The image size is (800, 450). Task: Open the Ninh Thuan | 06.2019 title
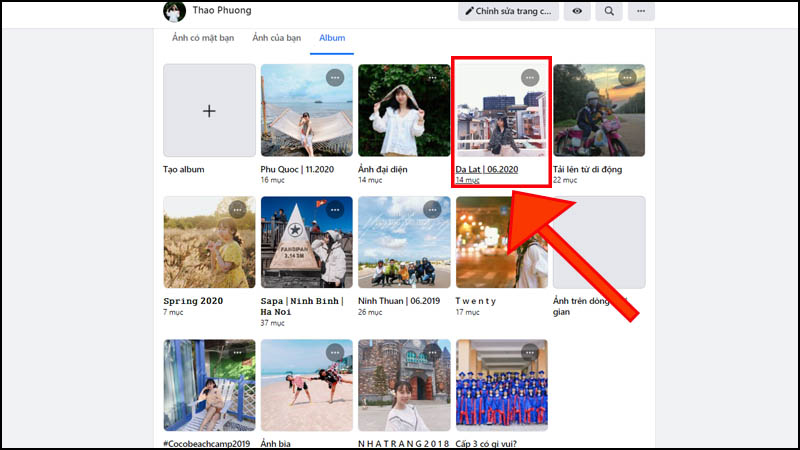(x=399, y=301)
